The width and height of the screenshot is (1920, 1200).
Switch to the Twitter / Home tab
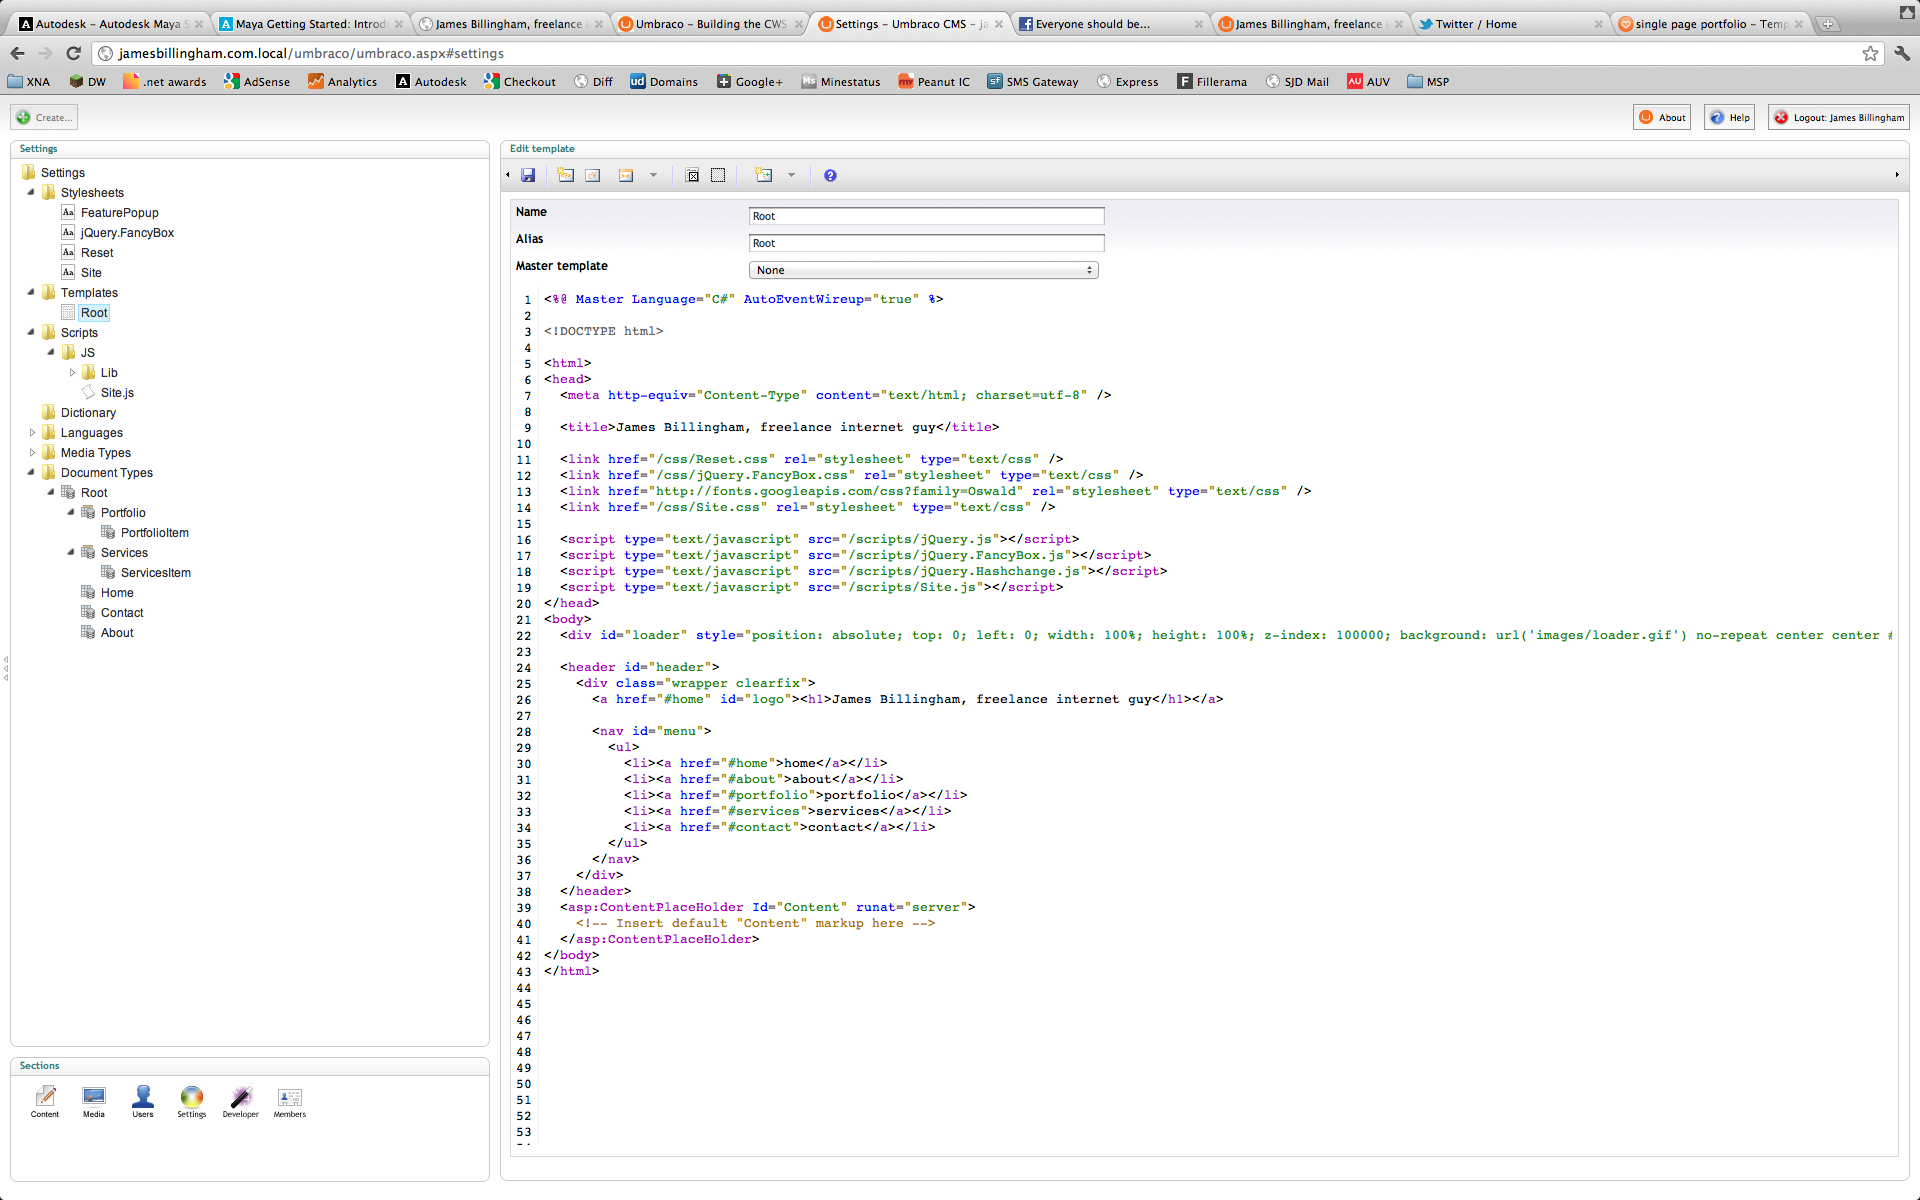click(1508, 24)
